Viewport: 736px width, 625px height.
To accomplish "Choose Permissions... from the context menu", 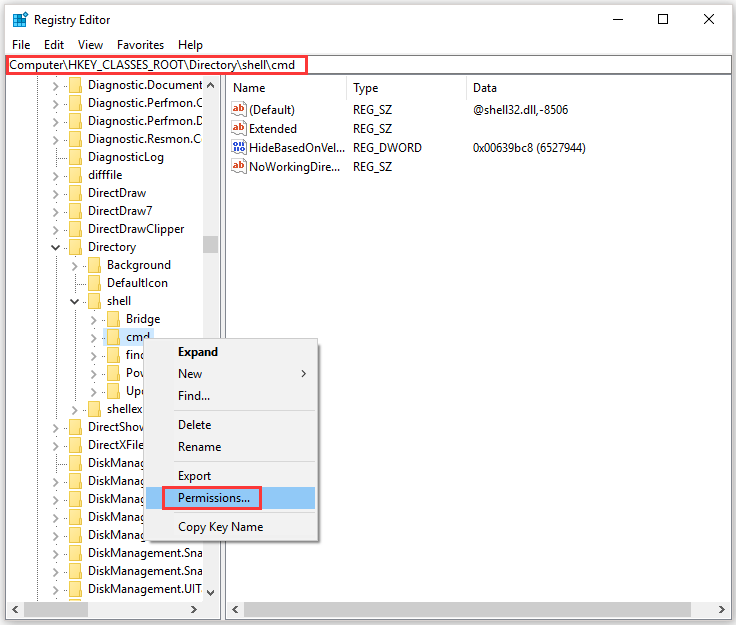I will point(230,498).
